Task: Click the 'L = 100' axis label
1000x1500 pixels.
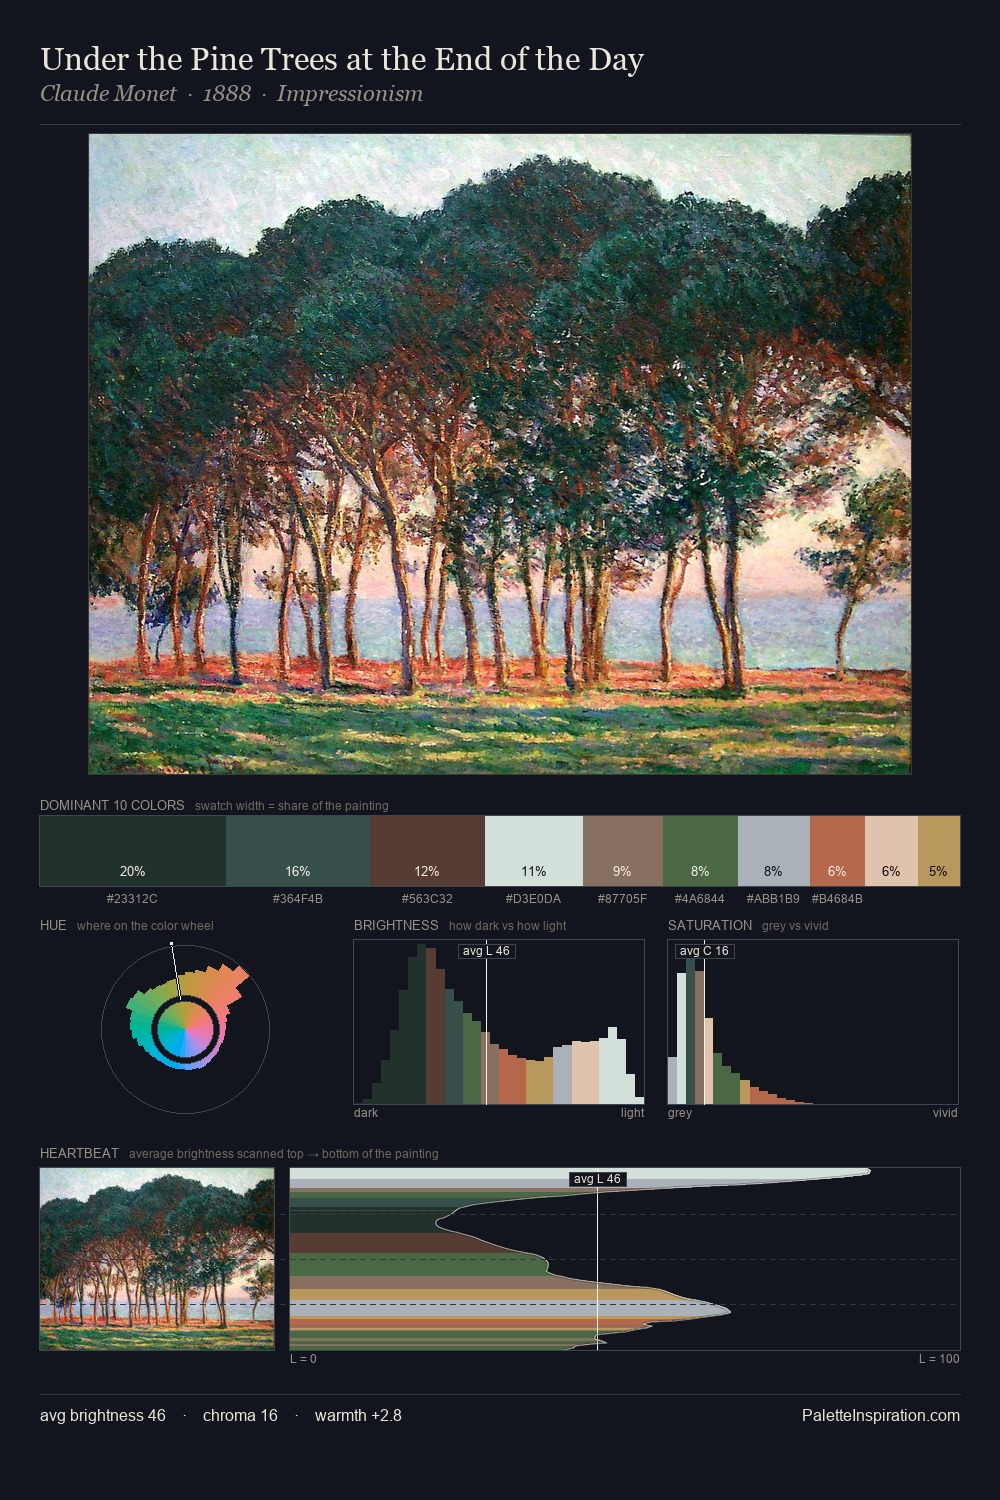Action: click(x=939, y=1359)
